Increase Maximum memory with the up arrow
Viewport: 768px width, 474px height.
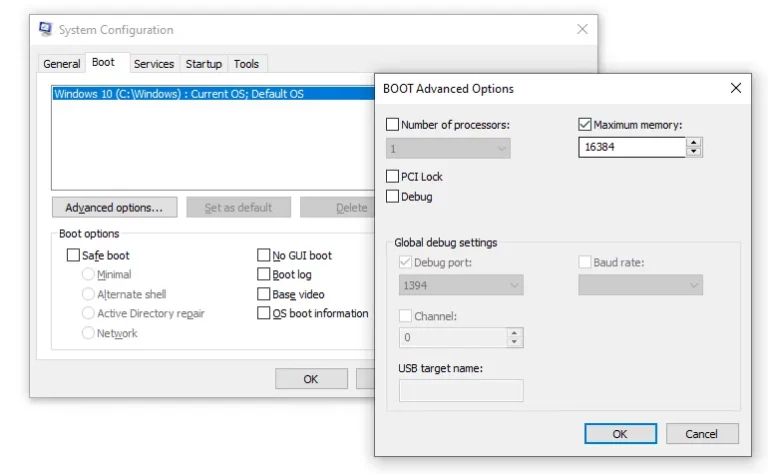[x=694, y=142]
